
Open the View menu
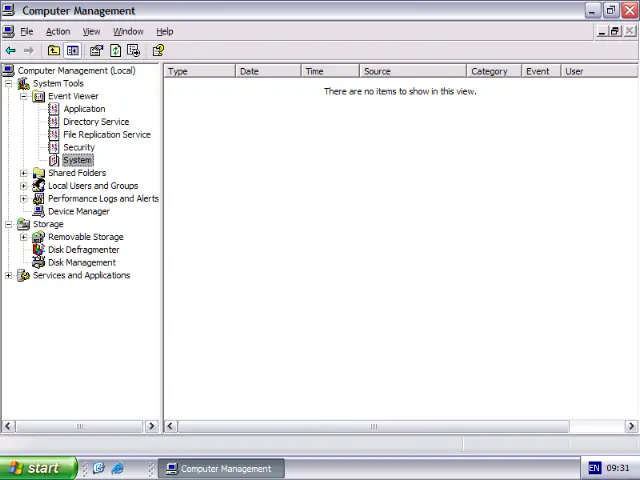pyautogui.click(x=91, y=31)
